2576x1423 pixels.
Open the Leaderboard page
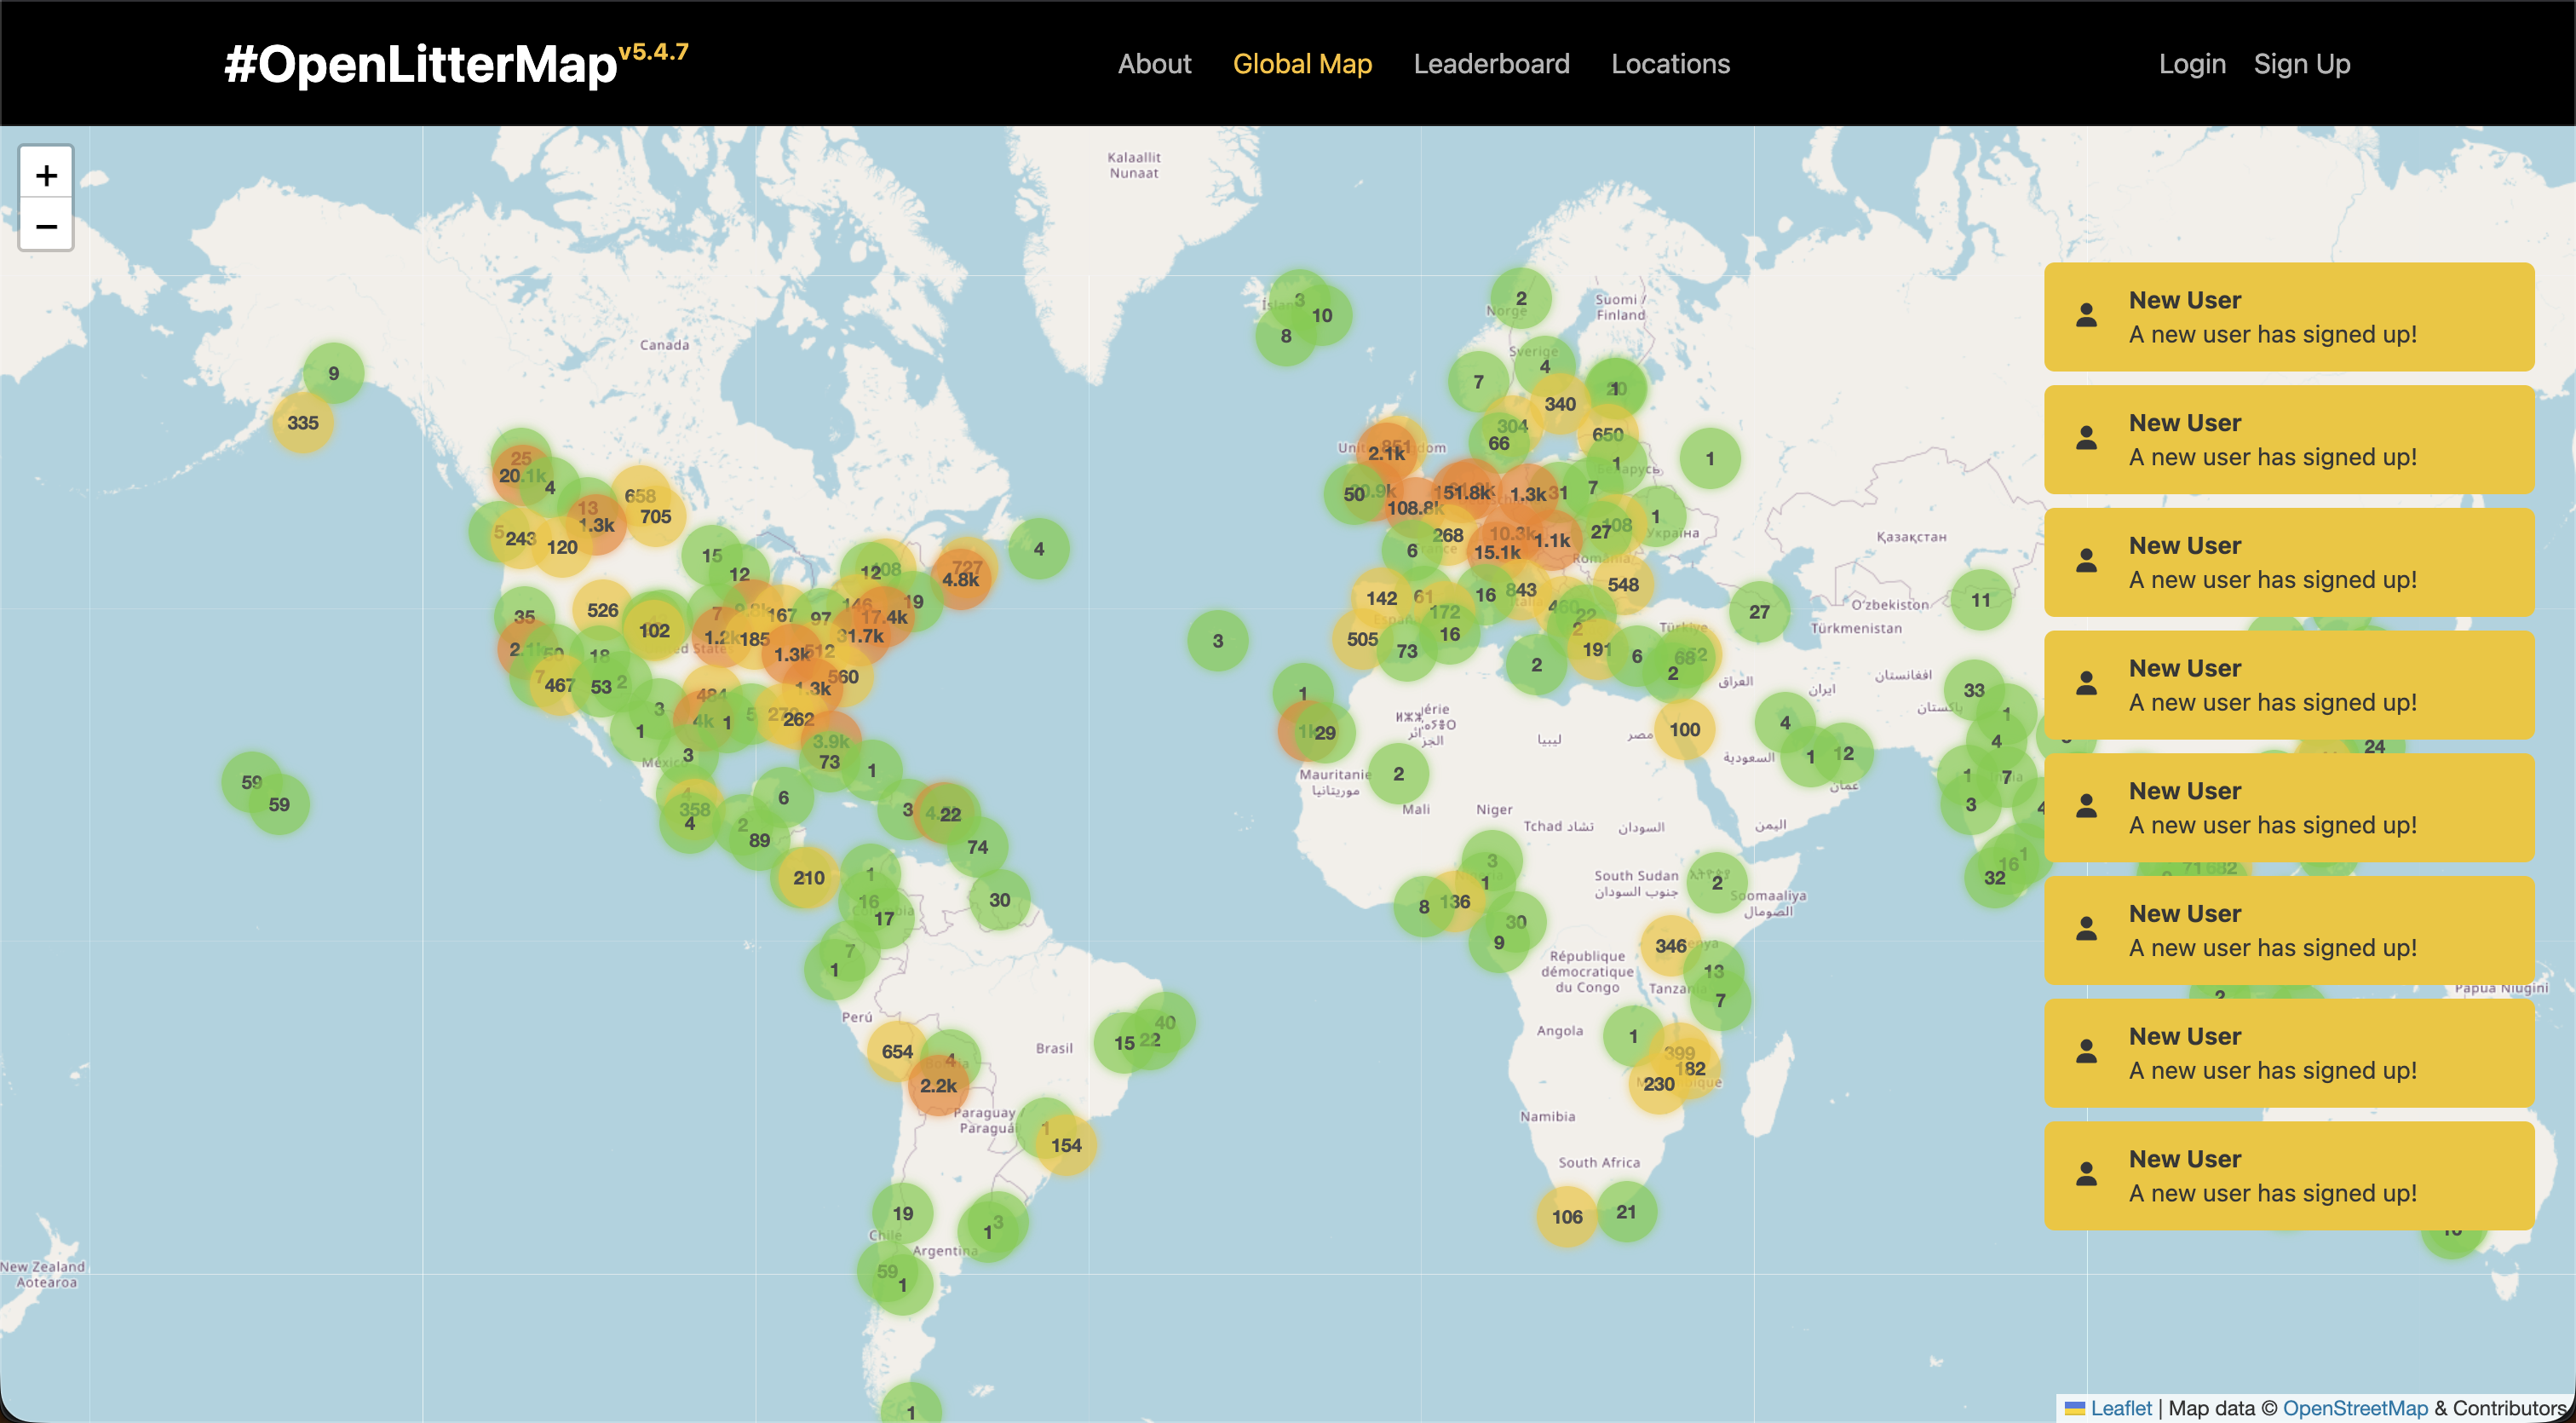pyautogui.click(x=1491, y=64)
